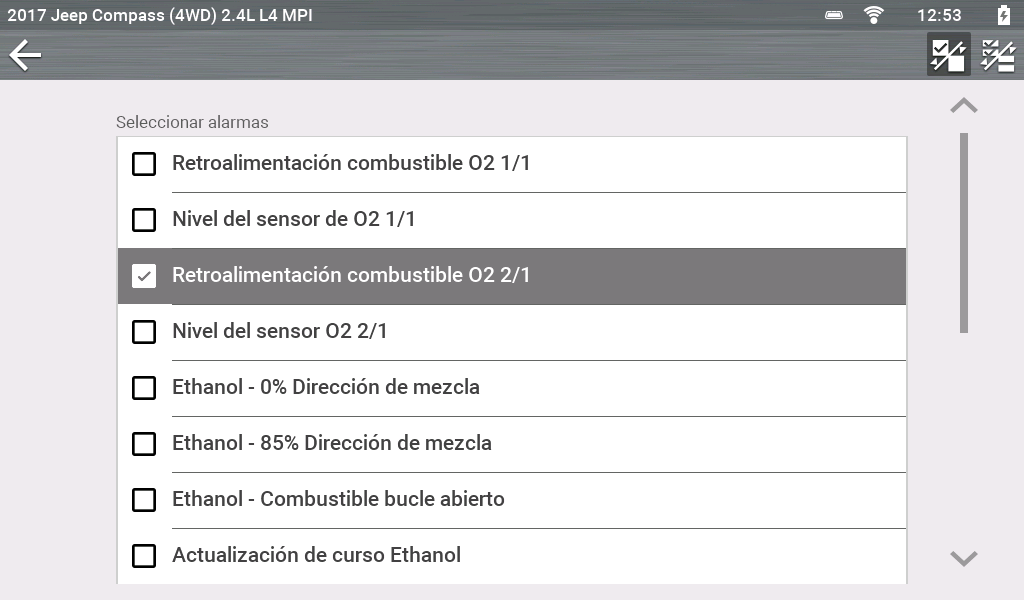Tap the battery charging icon

point(1004,15)
